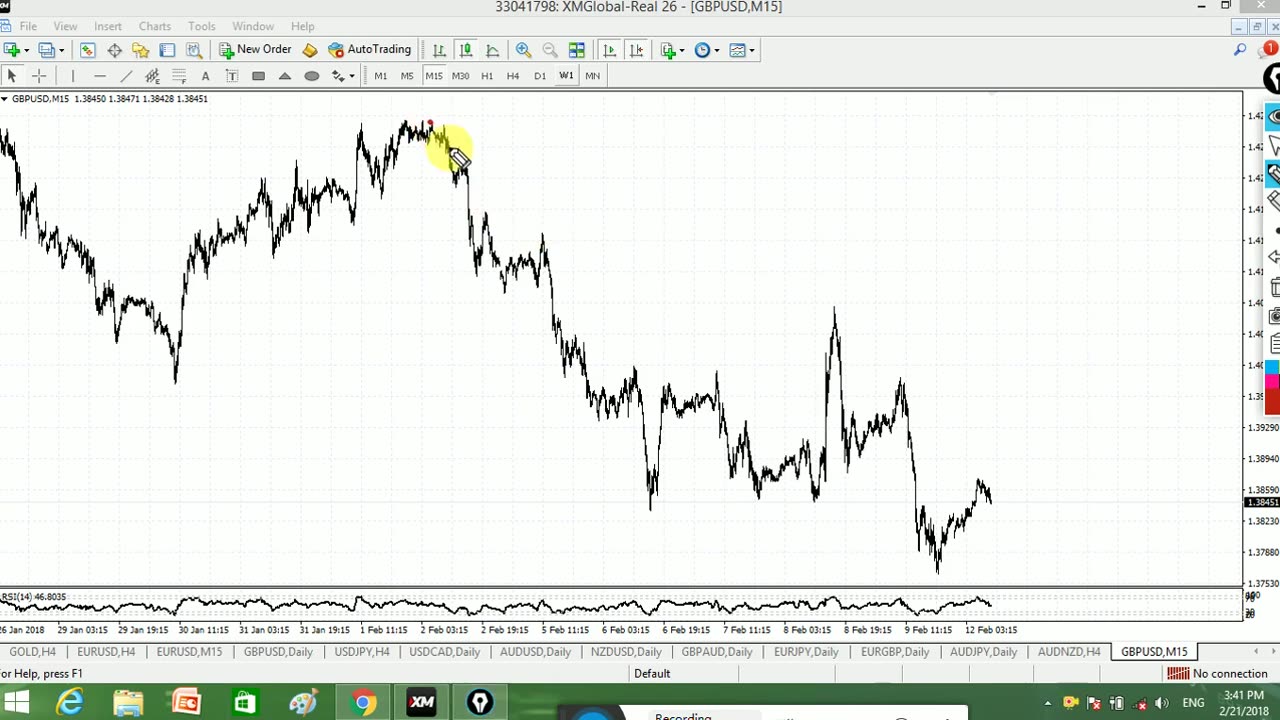Set timeframe to D1

(x=540, y=76)
